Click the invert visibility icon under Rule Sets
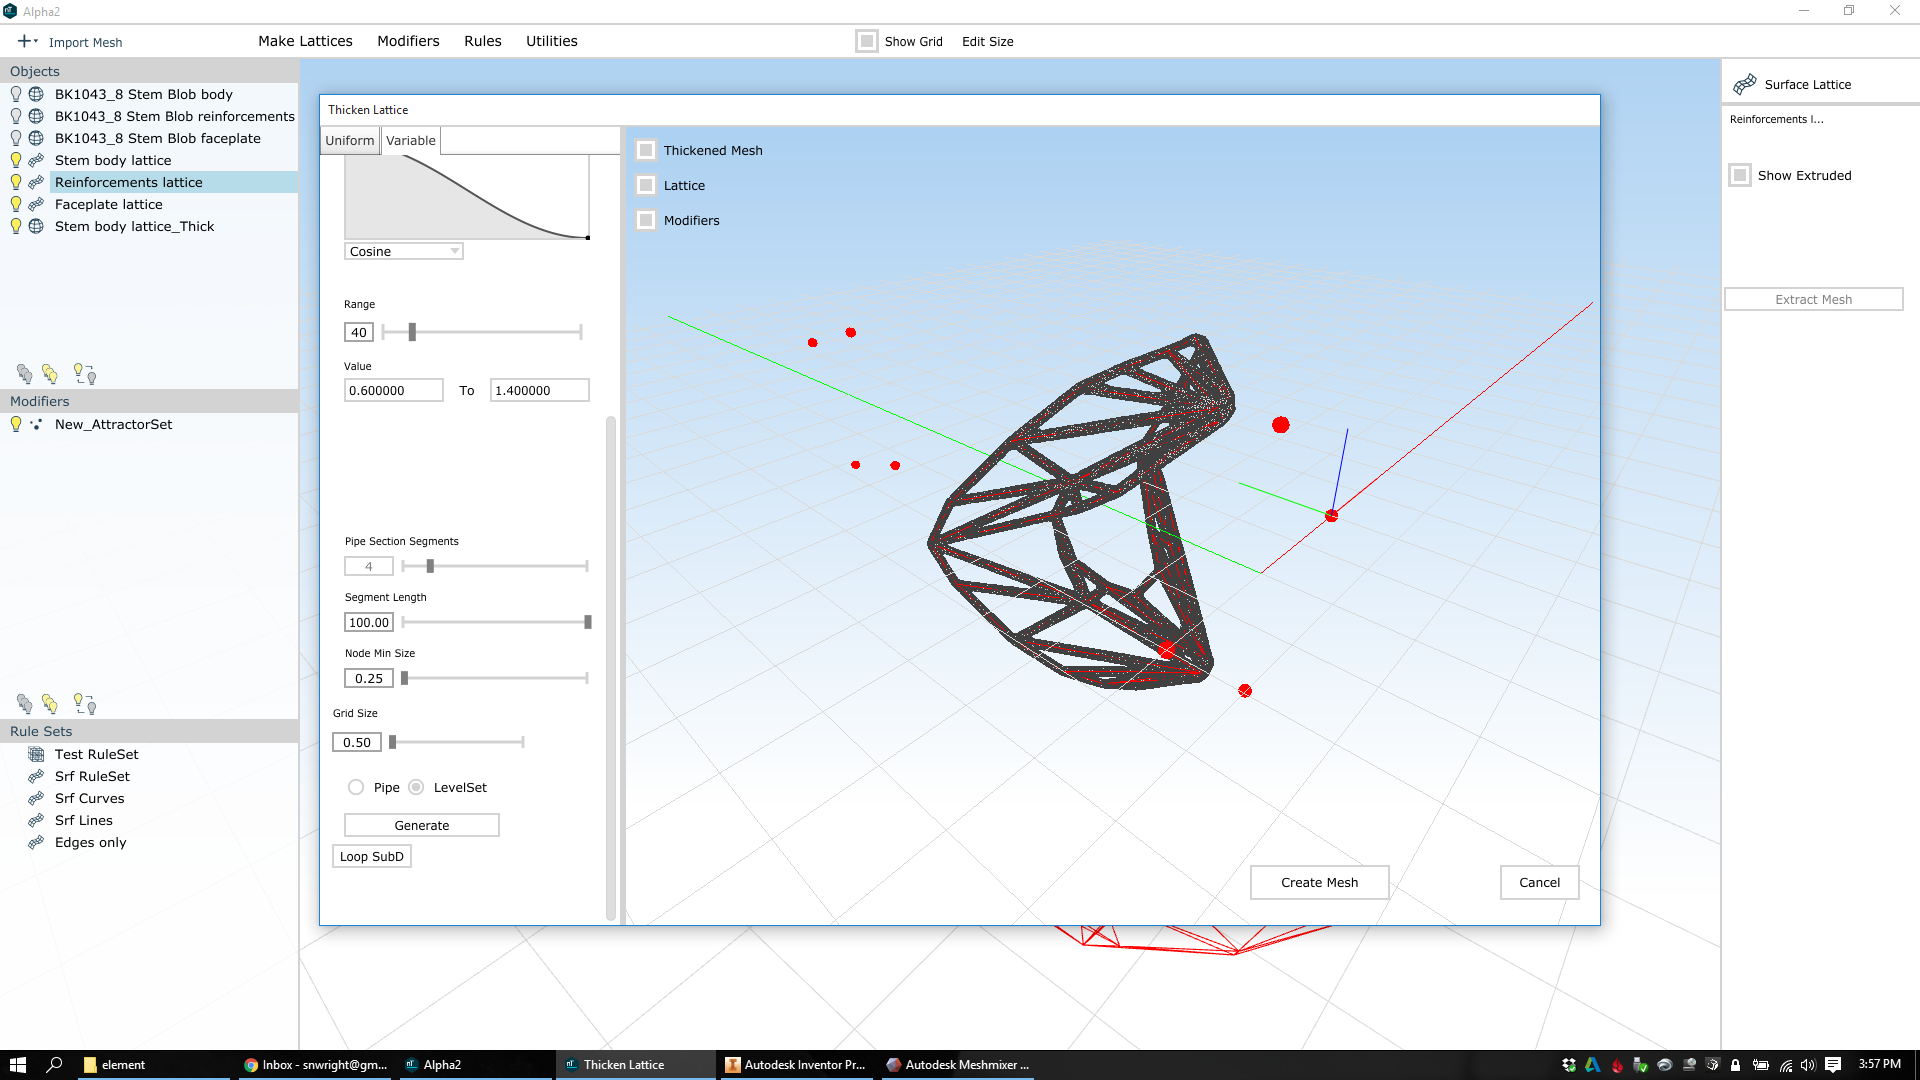Screen dimensions: 1920x1080 click(x=85, y=703)
